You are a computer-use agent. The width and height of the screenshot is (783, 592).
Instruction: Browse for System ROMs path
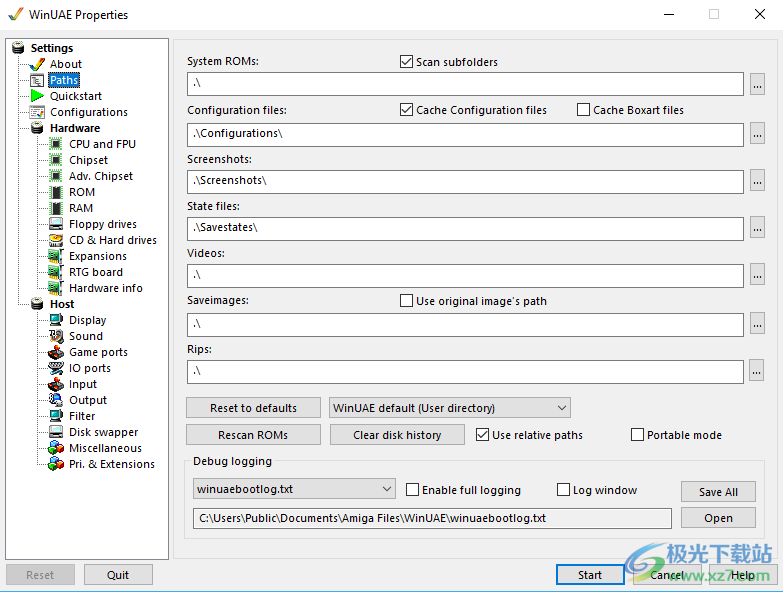(758, 84)
